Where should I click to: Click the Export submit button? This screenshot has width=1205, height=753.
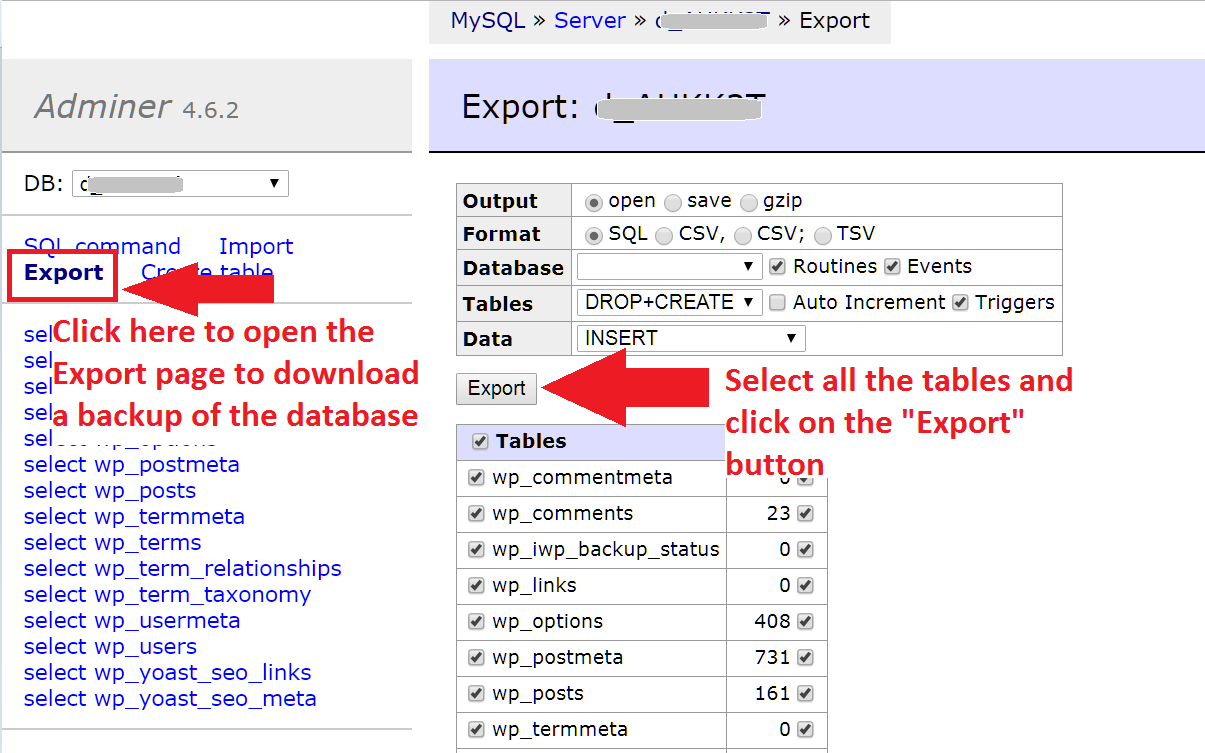click(x=497, y=389)
